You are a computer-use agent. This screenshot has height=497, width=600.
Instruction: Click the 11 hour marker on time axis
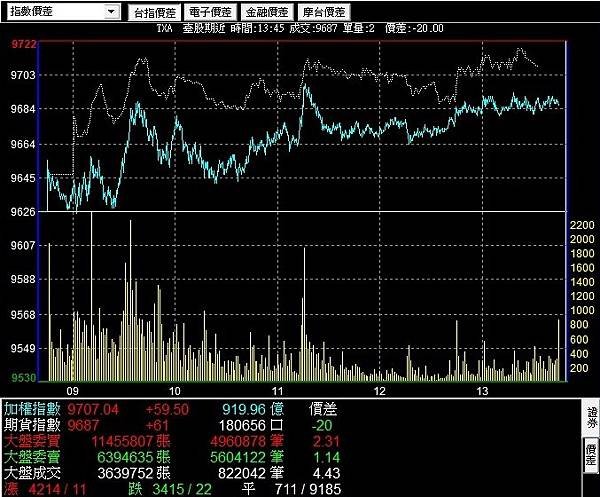(x=277, y=391)
